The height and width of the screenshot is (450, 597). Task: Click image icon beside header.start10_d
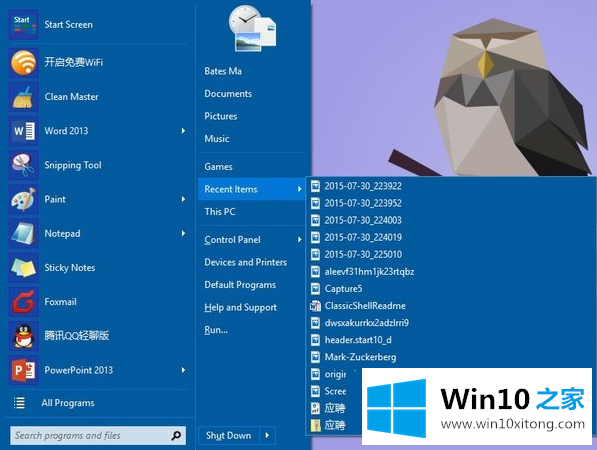coord(315,340)
